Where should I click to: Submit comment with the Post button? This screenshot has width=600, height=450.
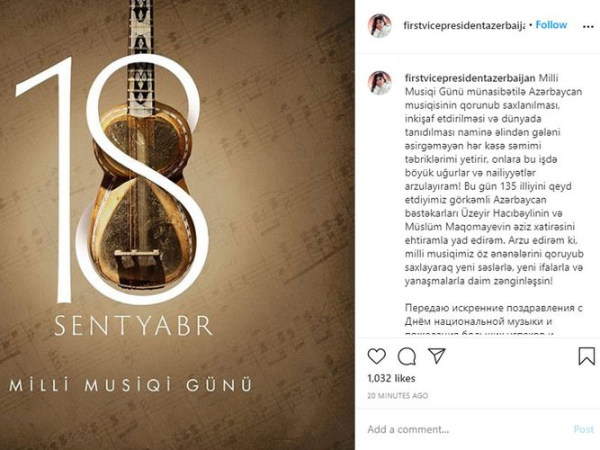(584, 429)
